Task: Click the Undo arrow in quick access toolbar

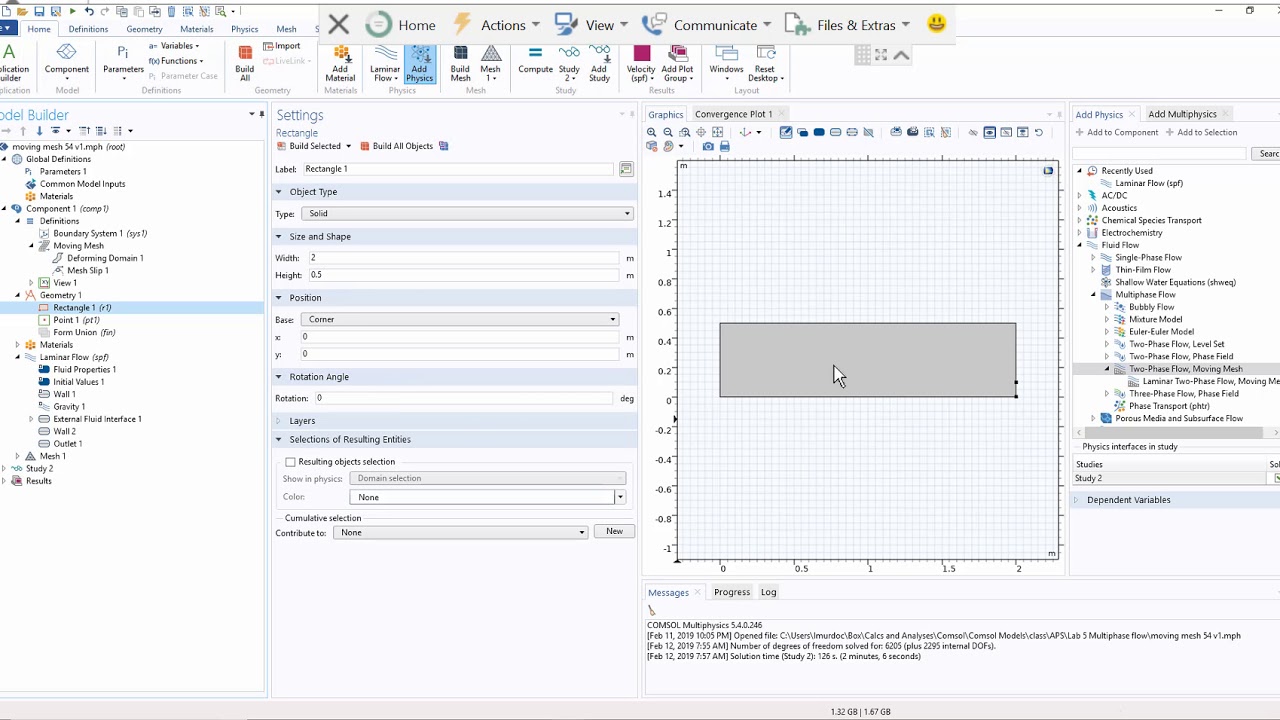Action: pos(89,11)
